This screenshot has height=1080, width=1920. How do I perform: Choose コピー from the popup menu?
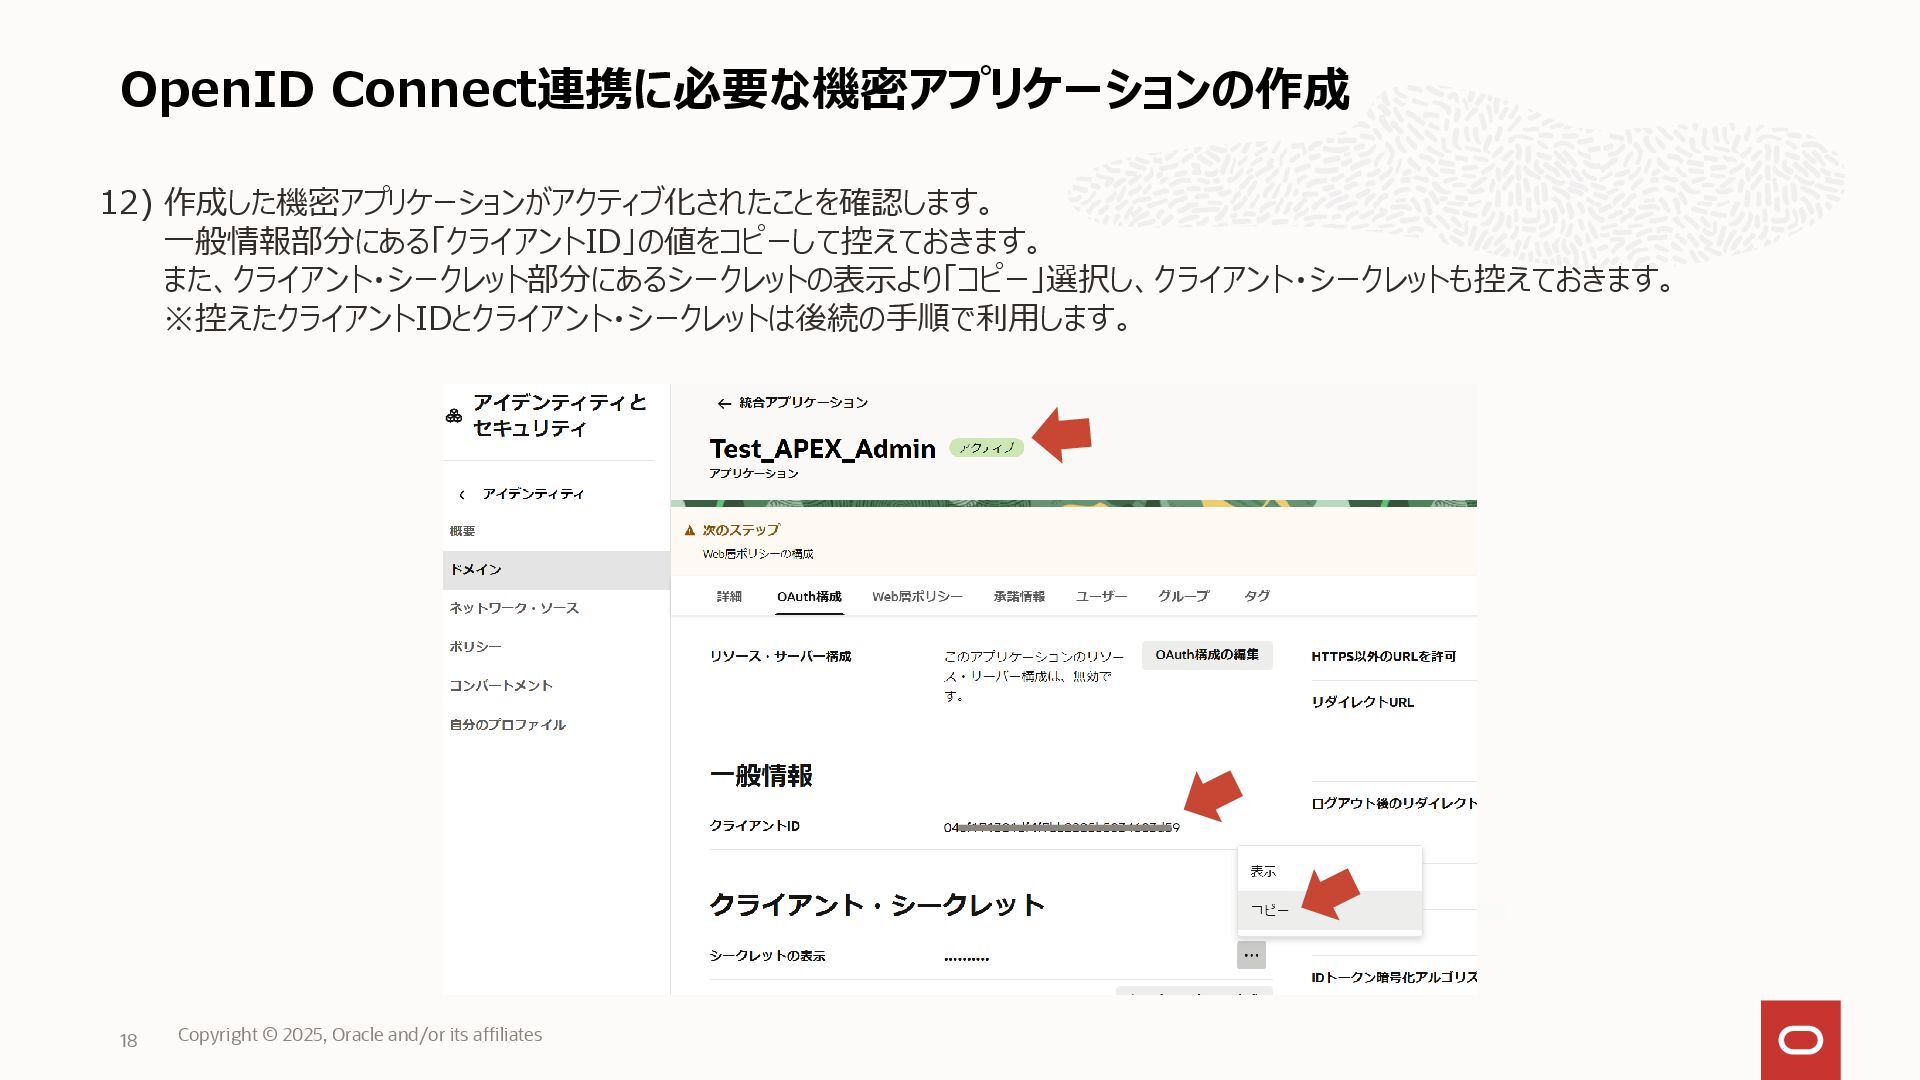click(1329, 910)
